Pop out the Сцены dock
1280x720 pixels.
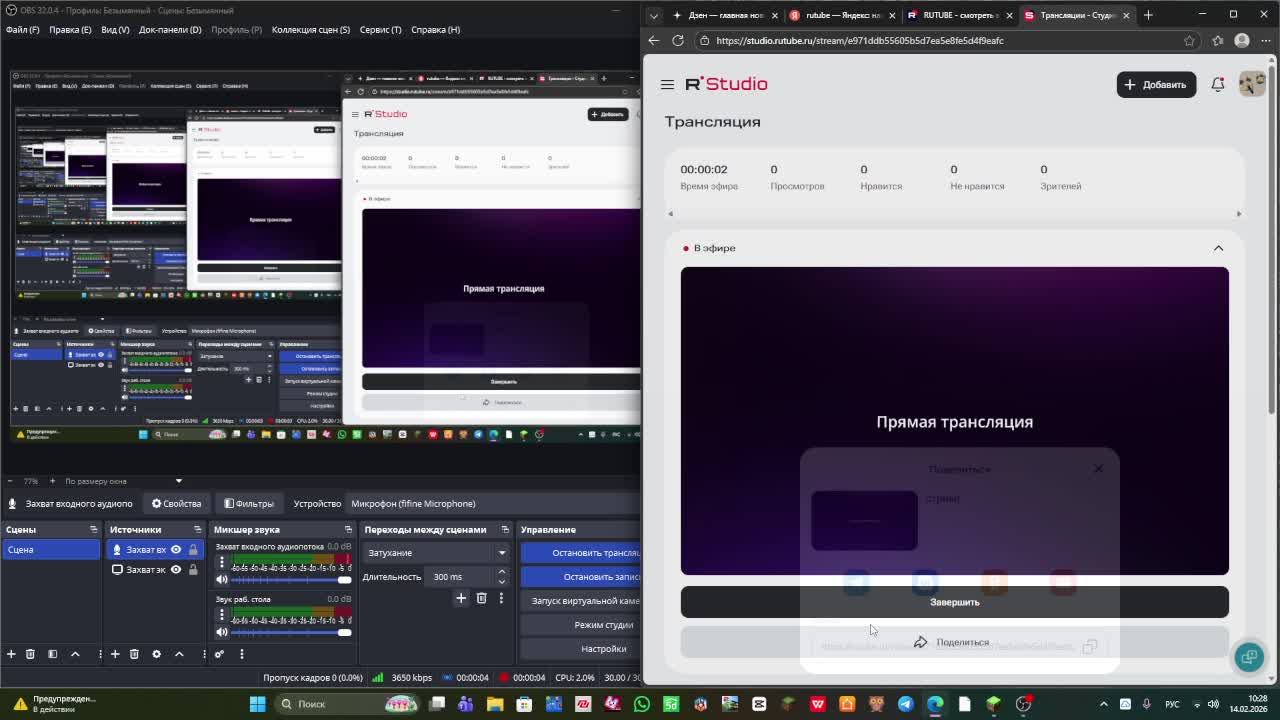[93, 530]
